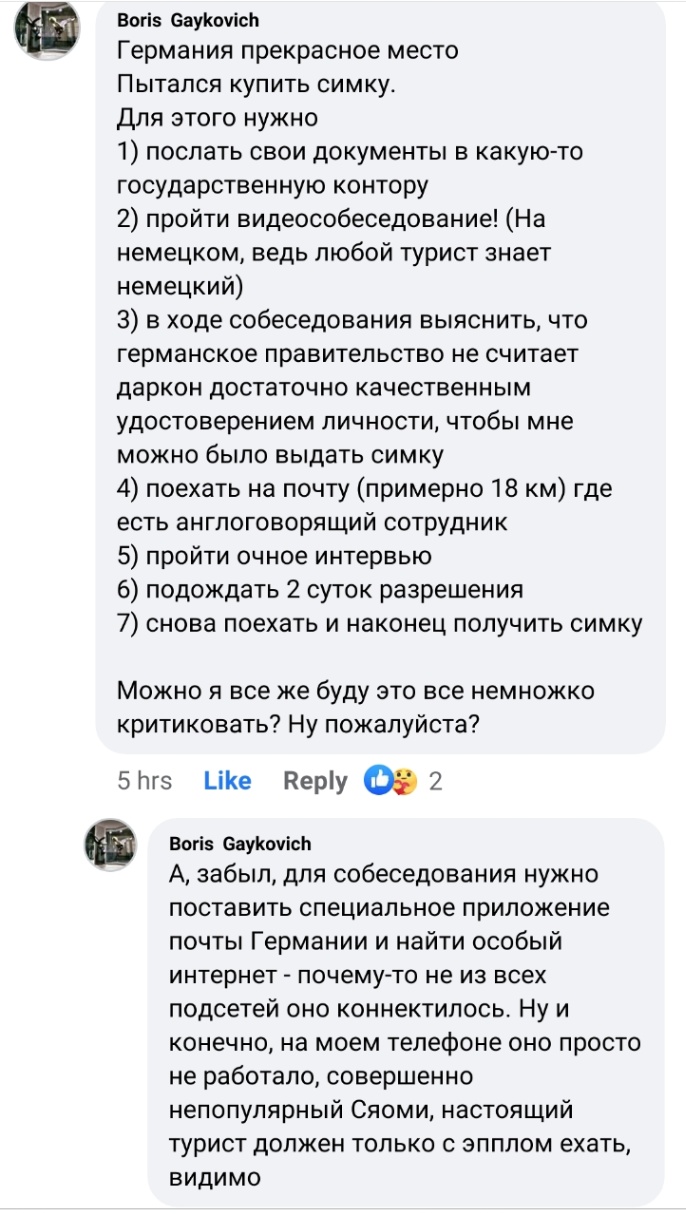The width and height of the screenshot is (686, 1216).
Task: Click step 7 about finally getting the SIM
Action: coord(380,624)
